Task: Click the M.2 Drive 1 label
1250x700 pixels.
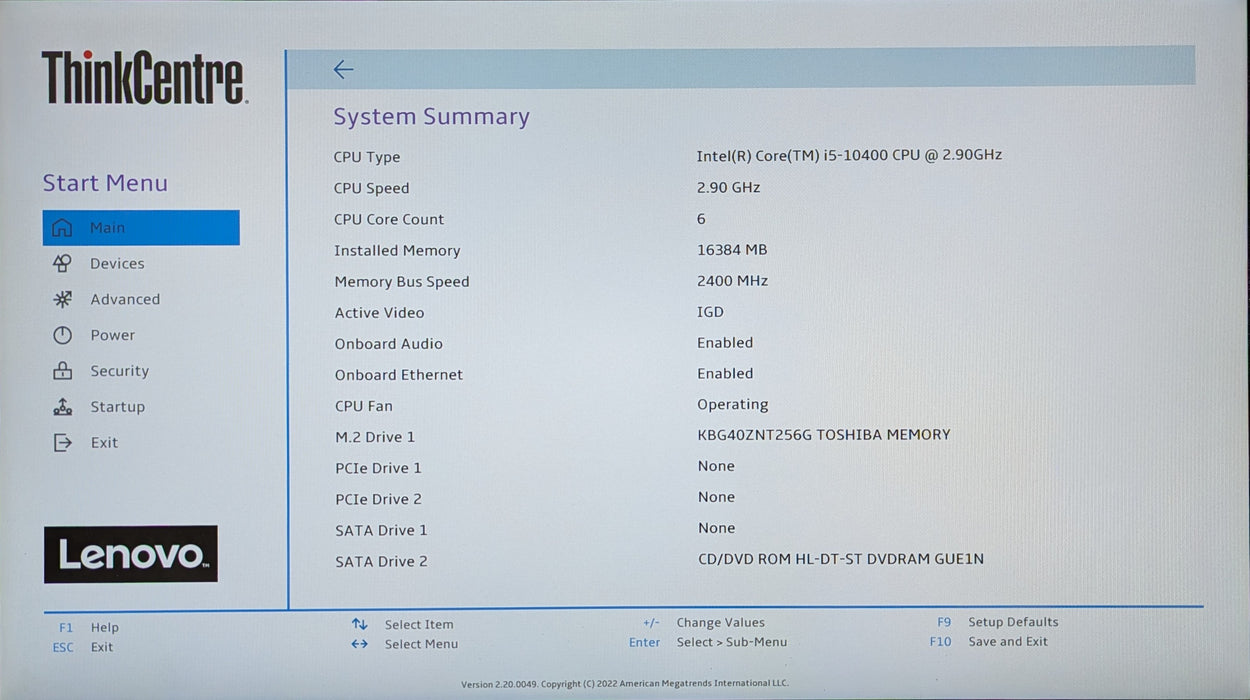Action: [375, 437]
